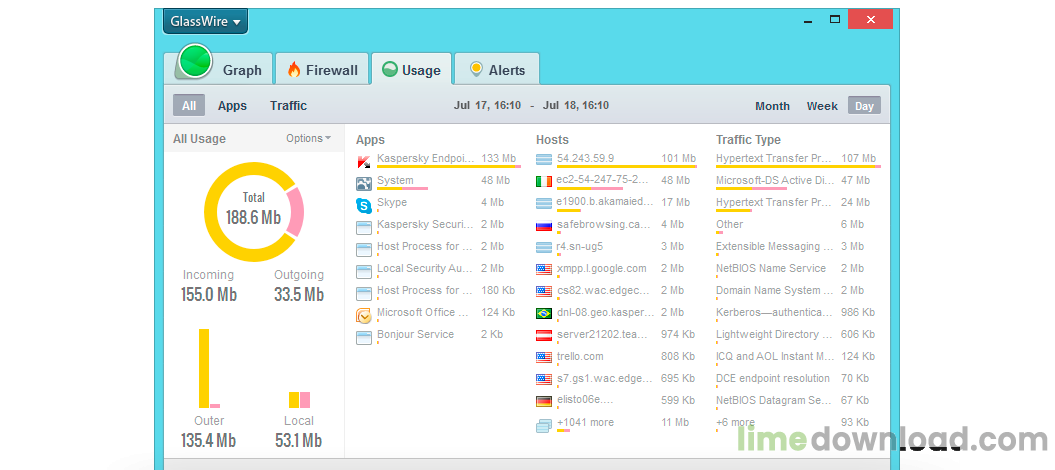Click the Incoming 155.0 Mb value
Viewport: 1055px width, 470px height.
209,295
